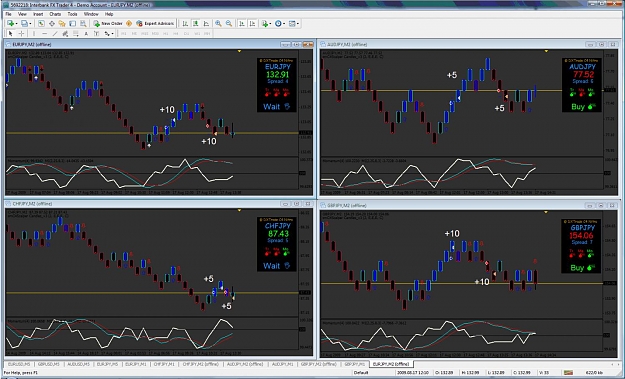Switch to the GBPJPY,M2 (offline) chart tab
This screenshot has width=625, height=379.
[x=319, y=364]
